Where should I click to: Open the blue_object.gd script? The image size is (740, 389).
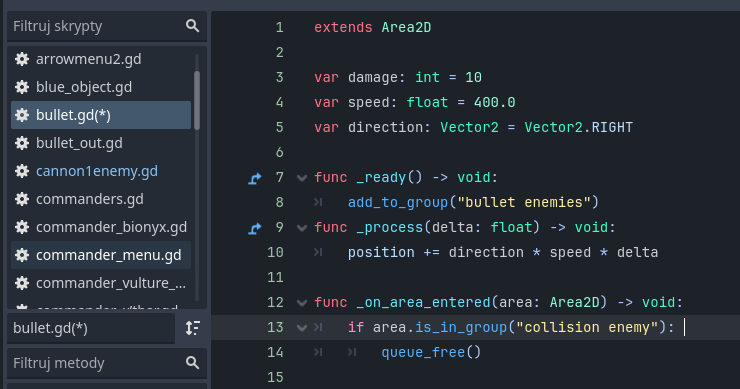coord(101,87)
